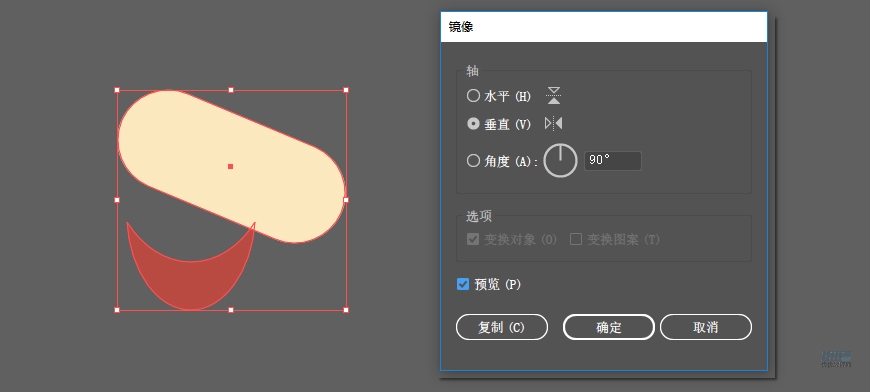This screenshot has width=870, height=392.
Task: Select the 垂直 (V) axis radio button
Action: tap(473, 124)
